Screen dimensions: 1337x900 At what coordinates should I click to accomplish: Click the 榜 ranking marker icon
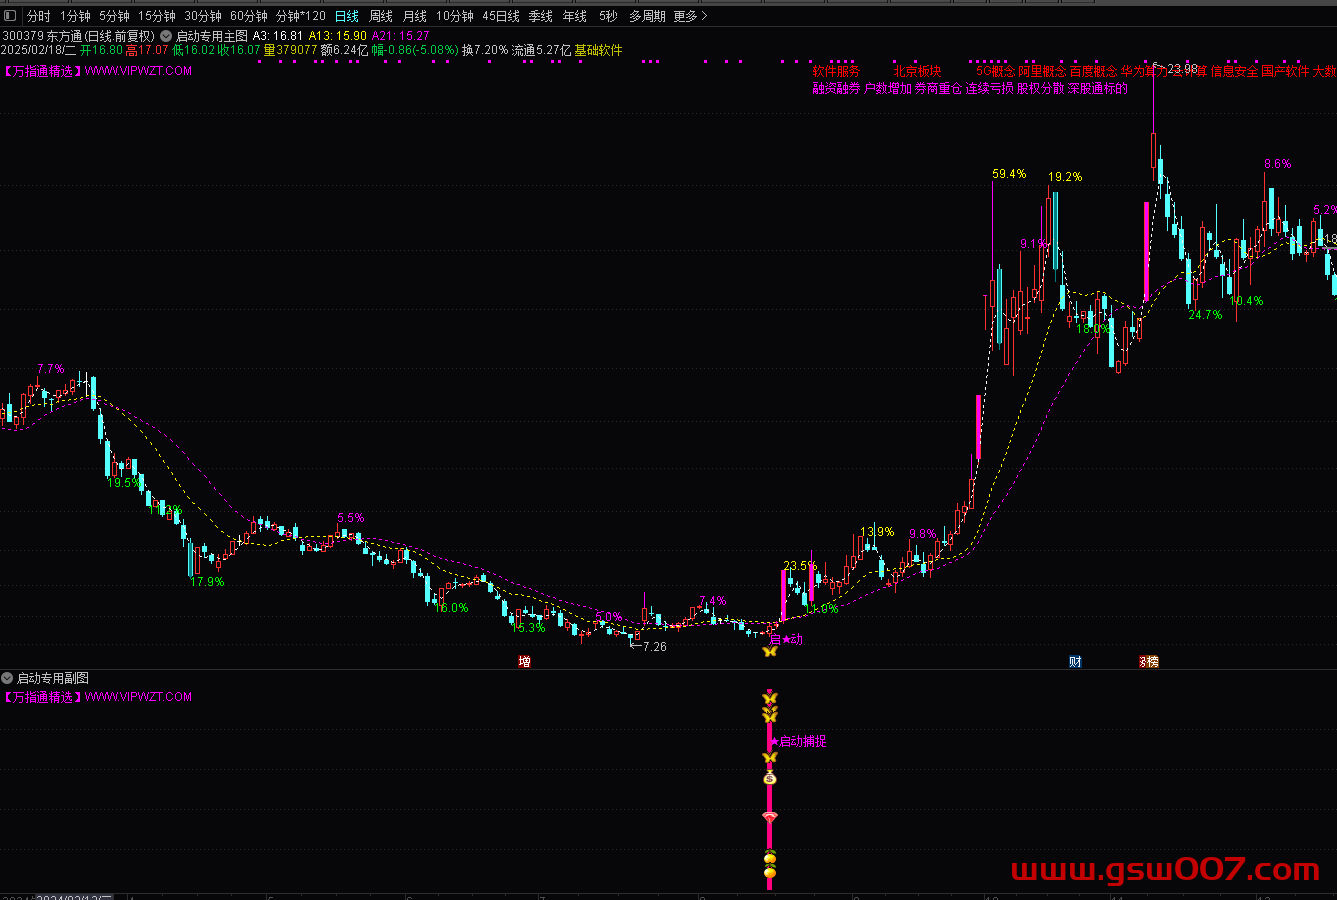coord(1150,662)
